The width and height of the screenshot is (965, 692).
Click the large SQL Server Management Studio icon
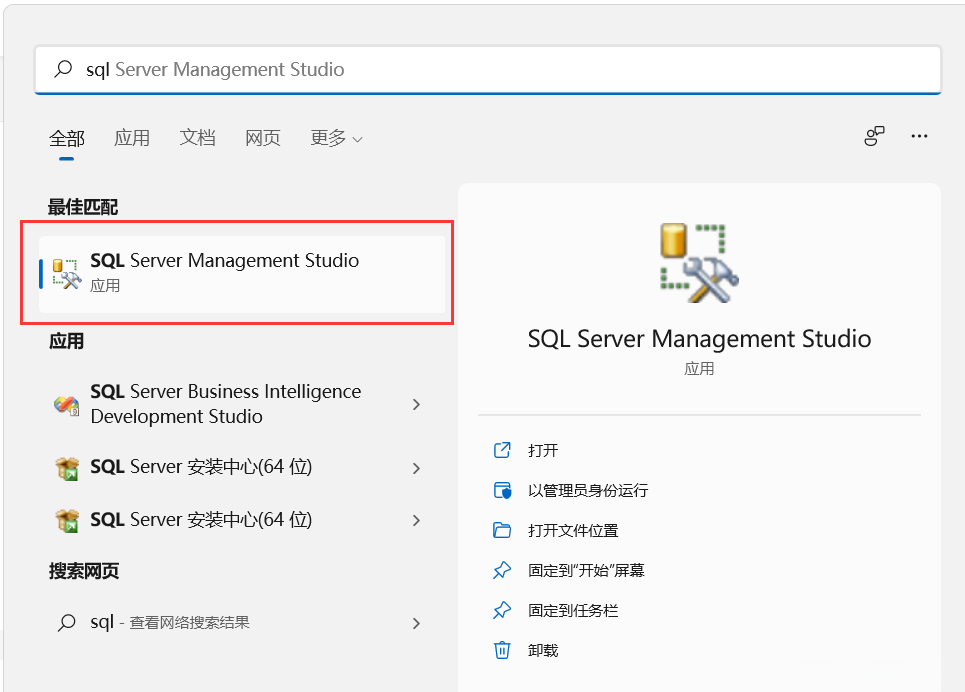coord(699,263)
